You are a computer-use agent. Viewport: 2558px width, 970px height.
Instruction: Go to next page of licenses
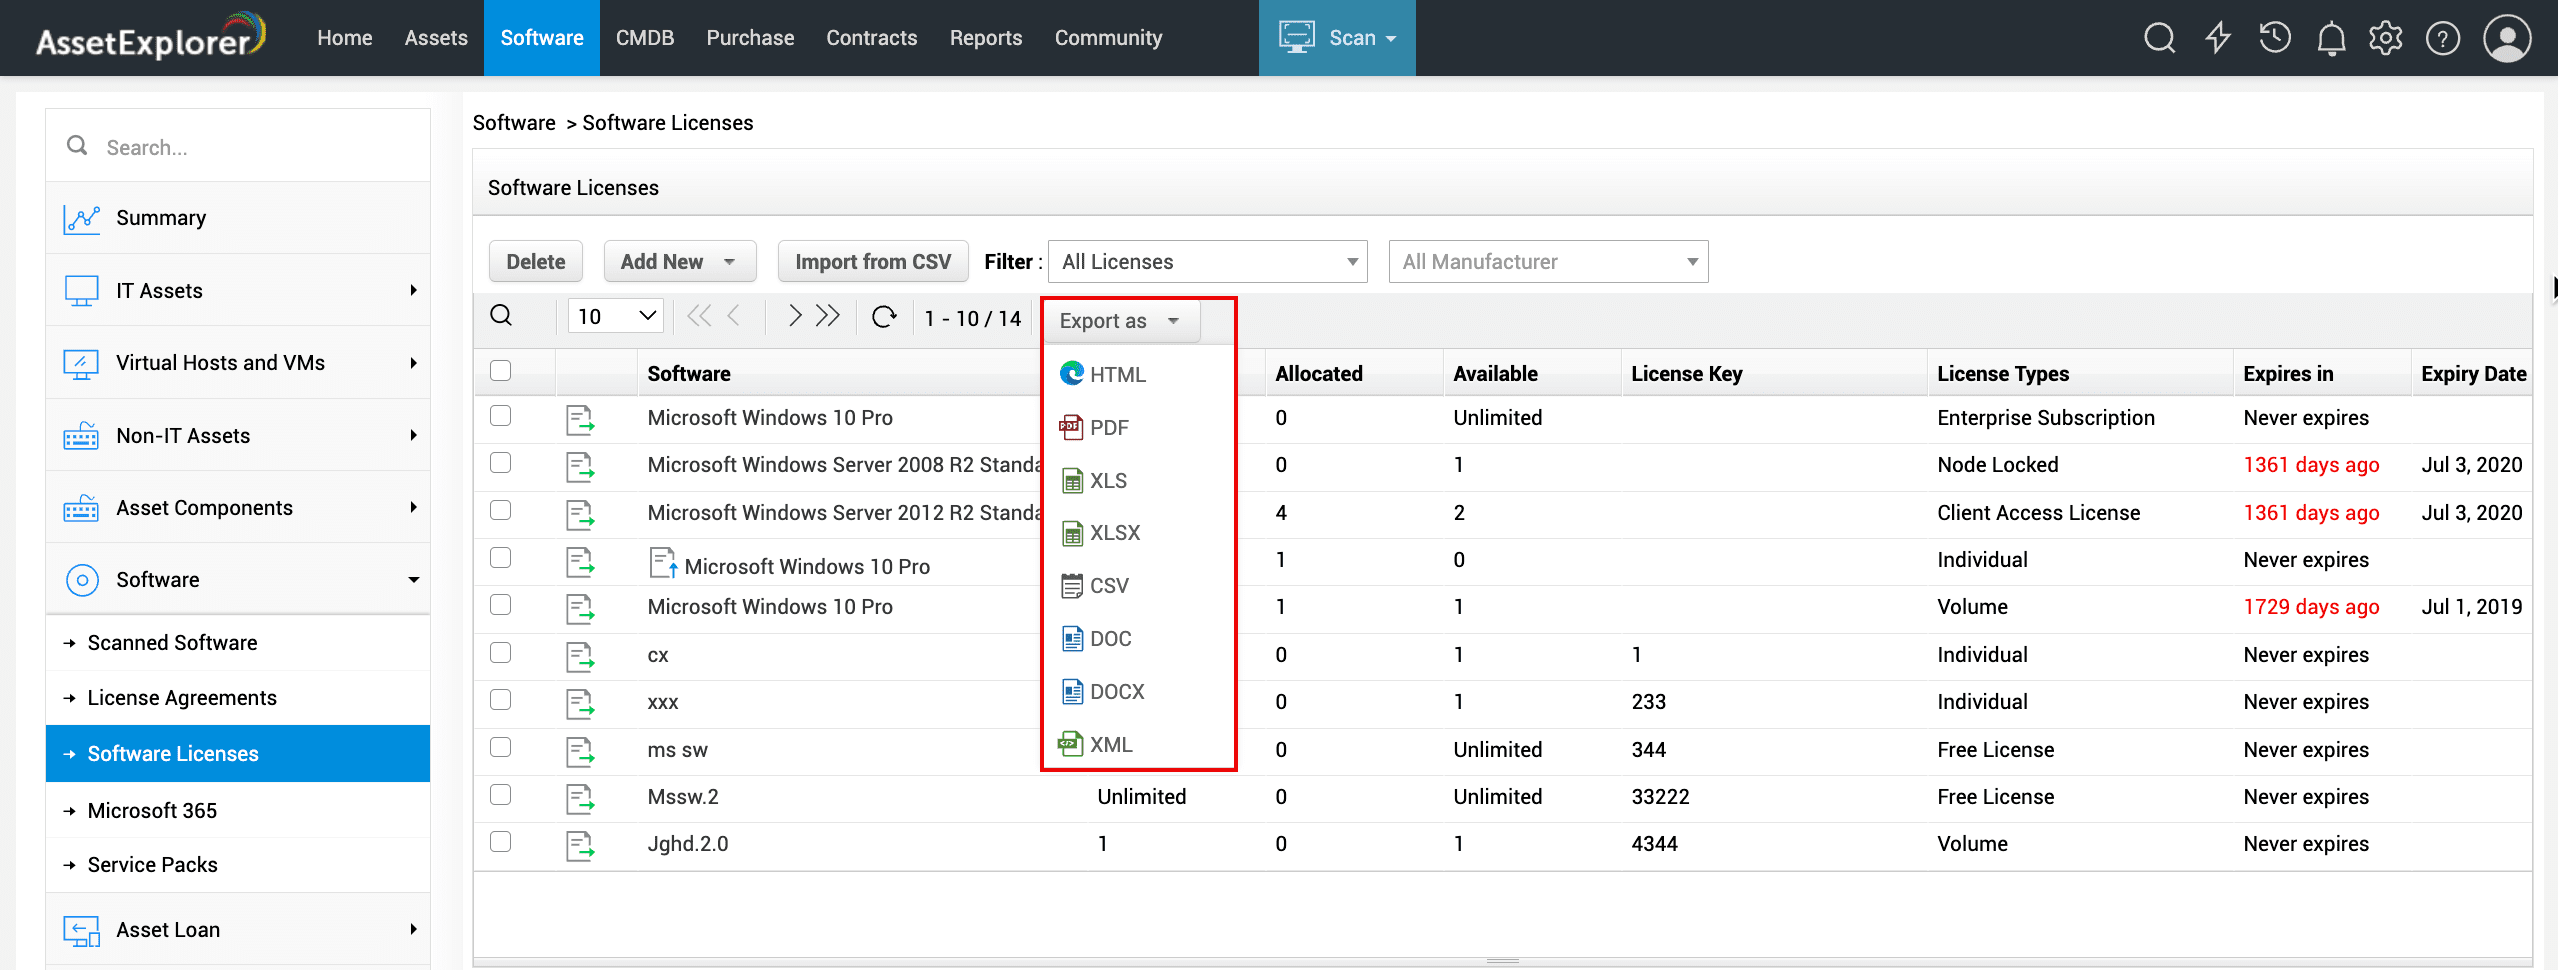tap(795, 317)
